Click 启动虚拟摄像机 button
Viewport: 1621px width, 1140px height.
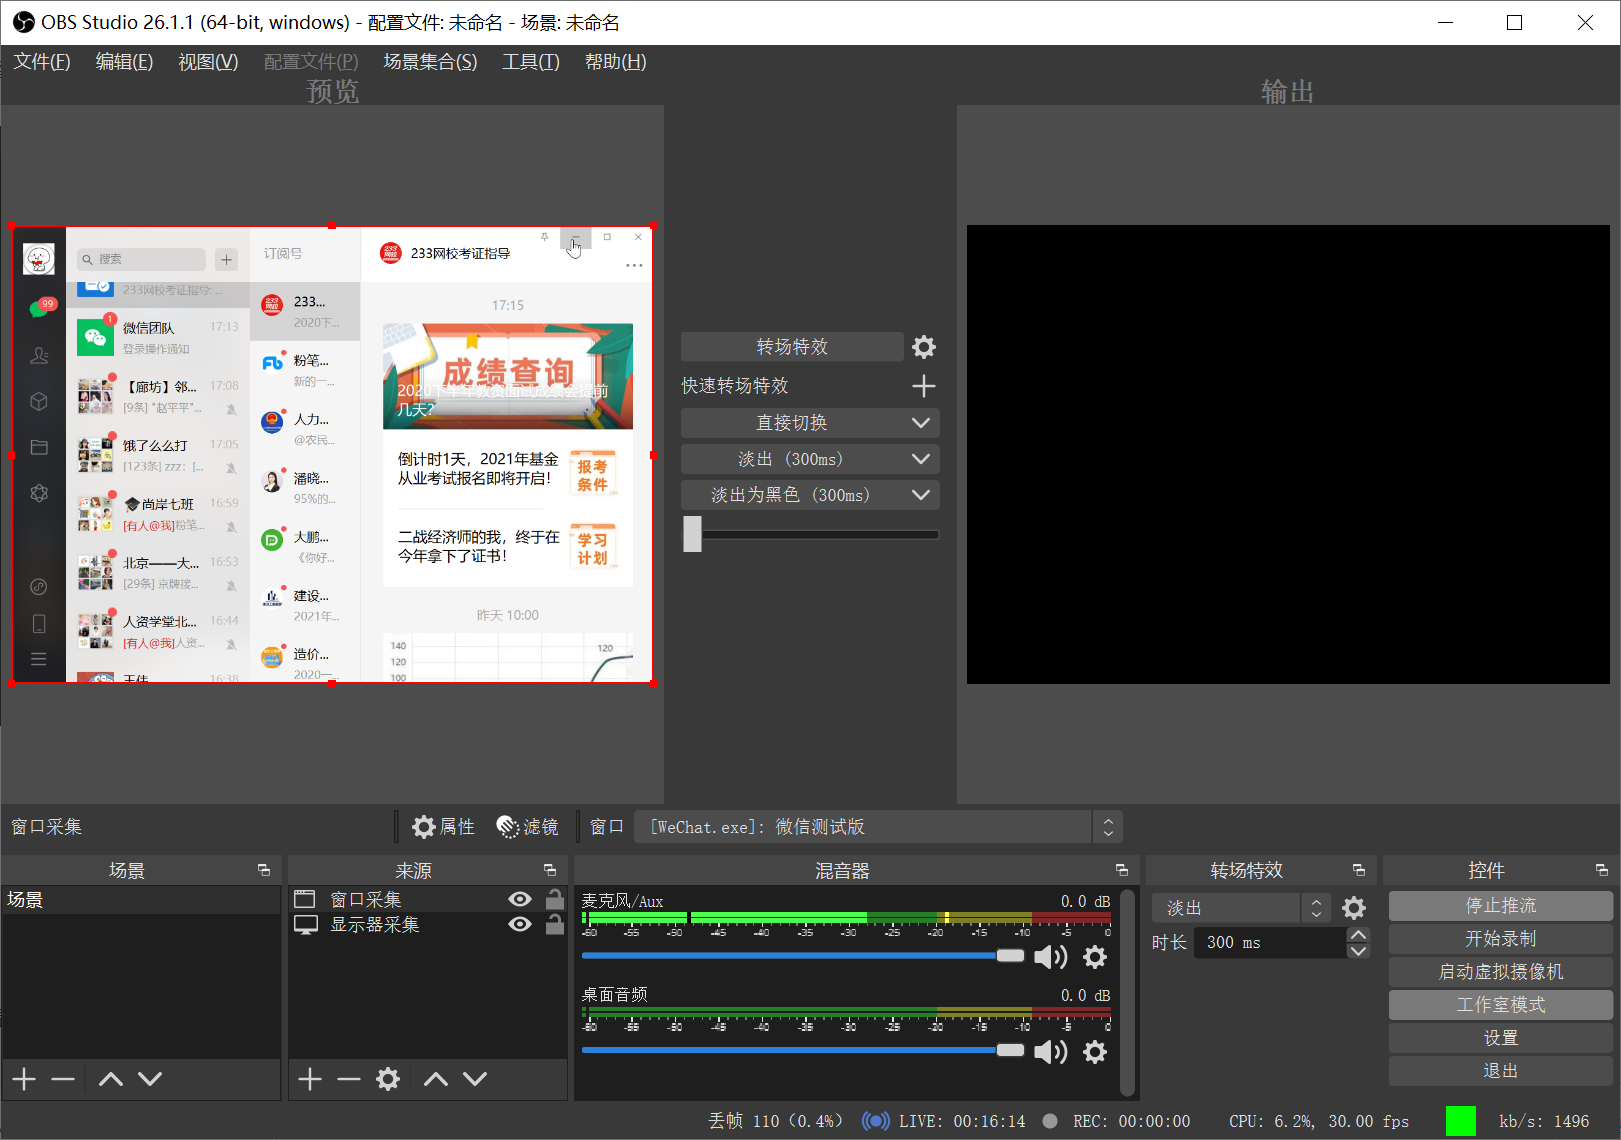tap(1501, 972)
